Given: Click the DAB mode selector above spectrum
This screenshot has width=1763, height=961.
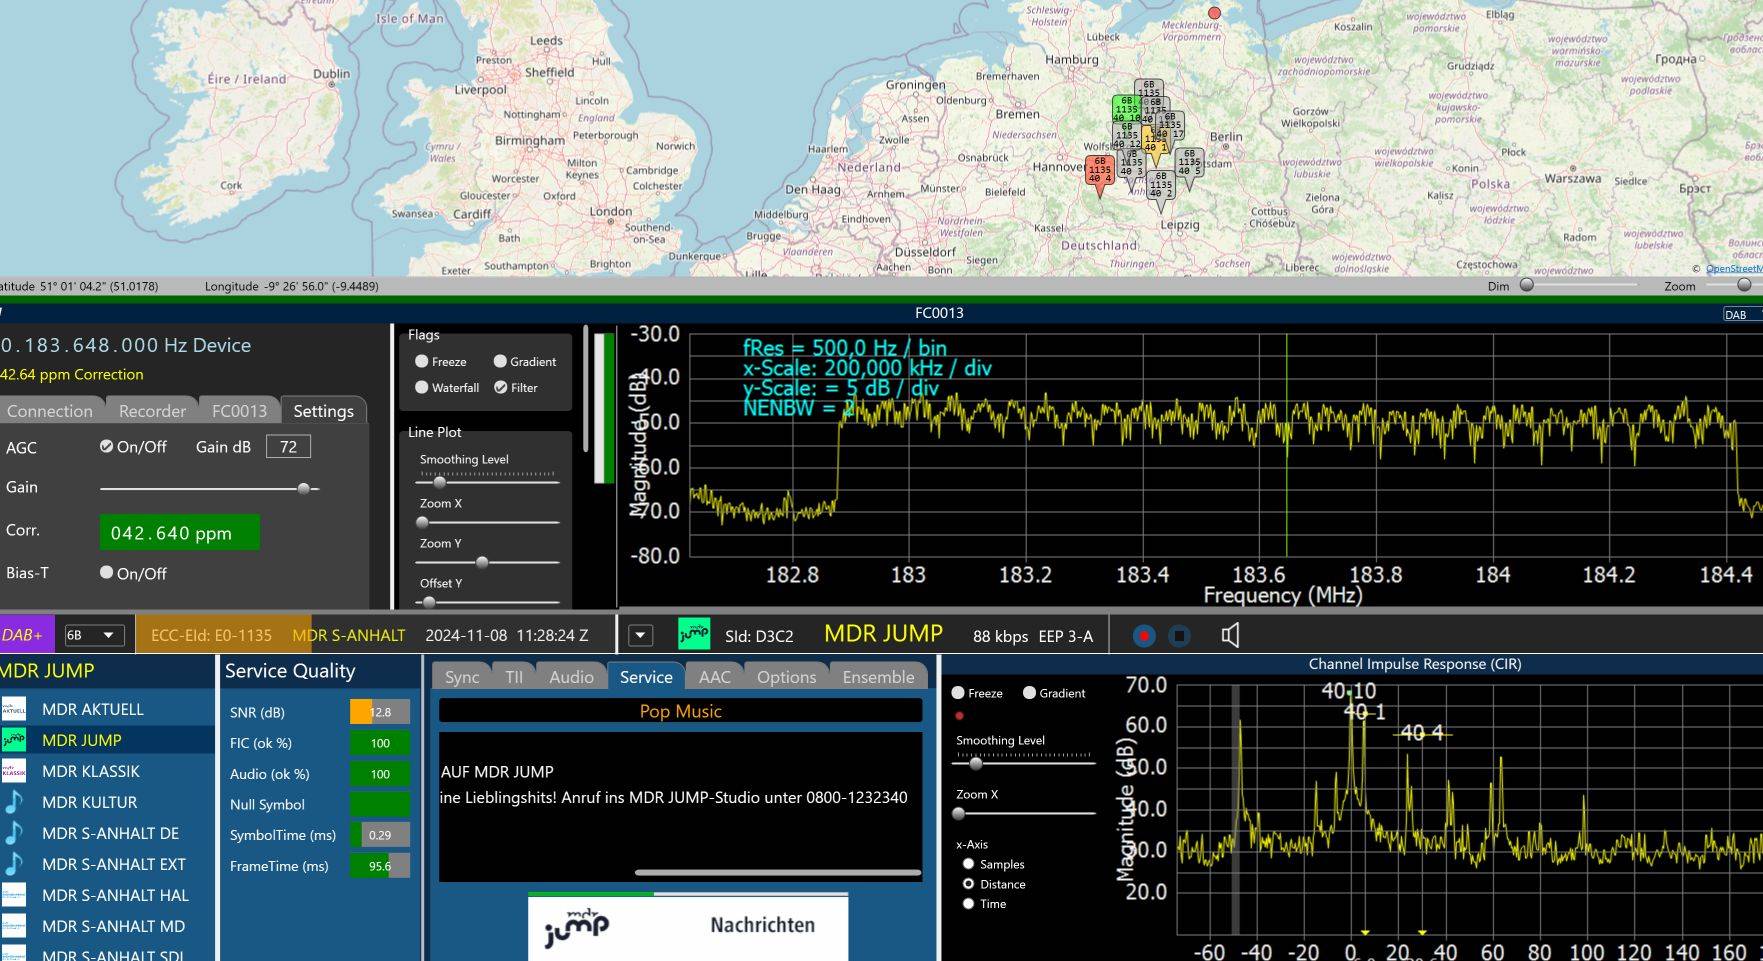Looking at the screenshot, I should (1739, 314).
